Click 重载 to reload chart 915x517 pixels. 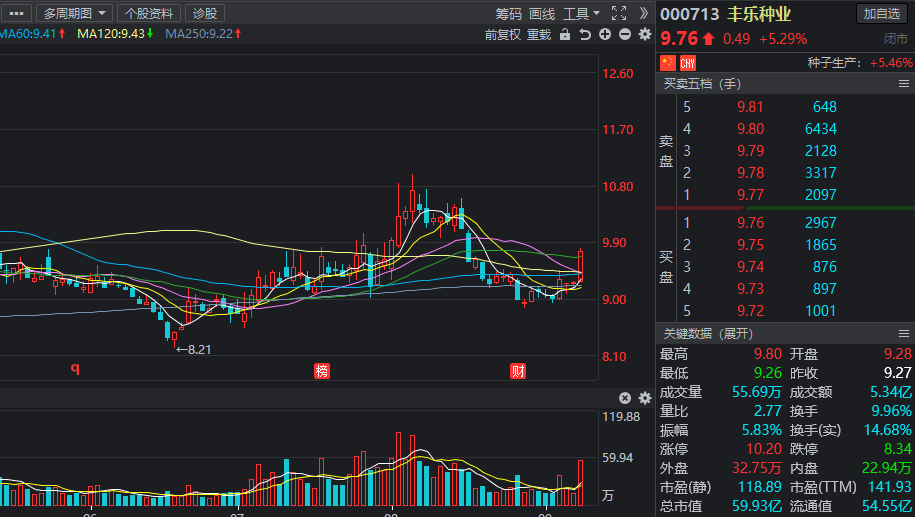(x=539, y=34)
